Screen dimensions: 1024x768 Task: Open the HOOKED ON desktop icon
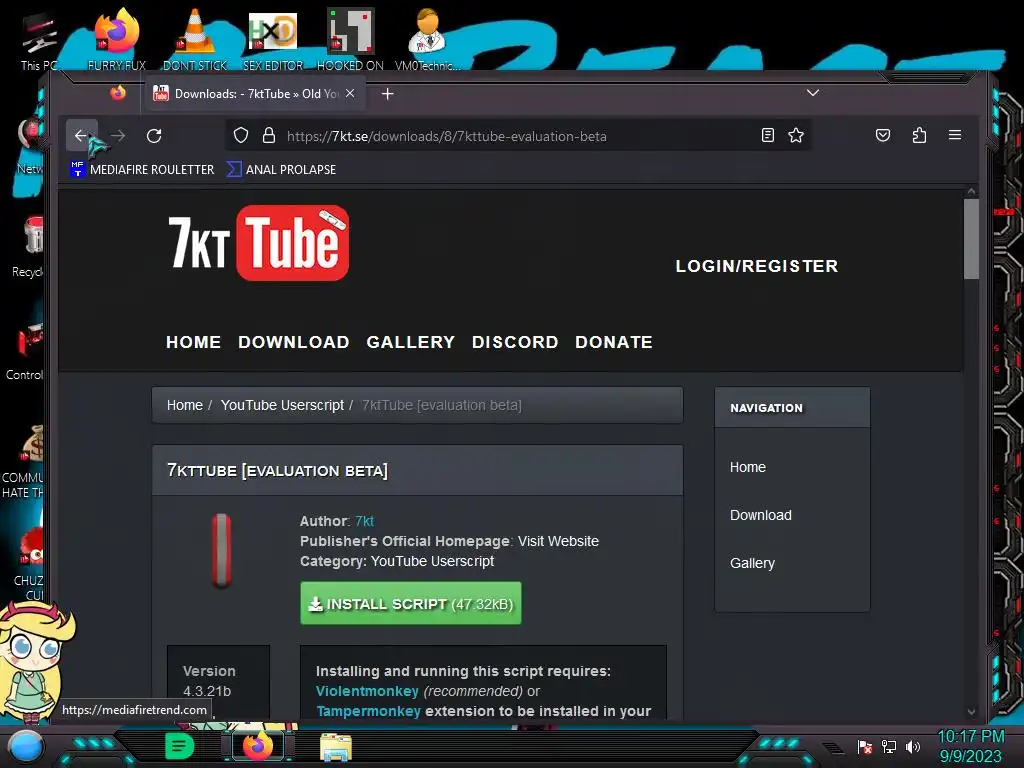[x=350, y=40]
